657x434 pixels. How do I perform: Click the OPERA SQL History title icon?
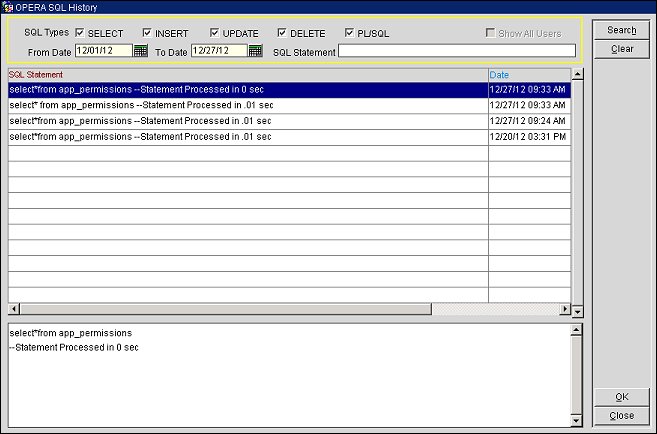7,7
